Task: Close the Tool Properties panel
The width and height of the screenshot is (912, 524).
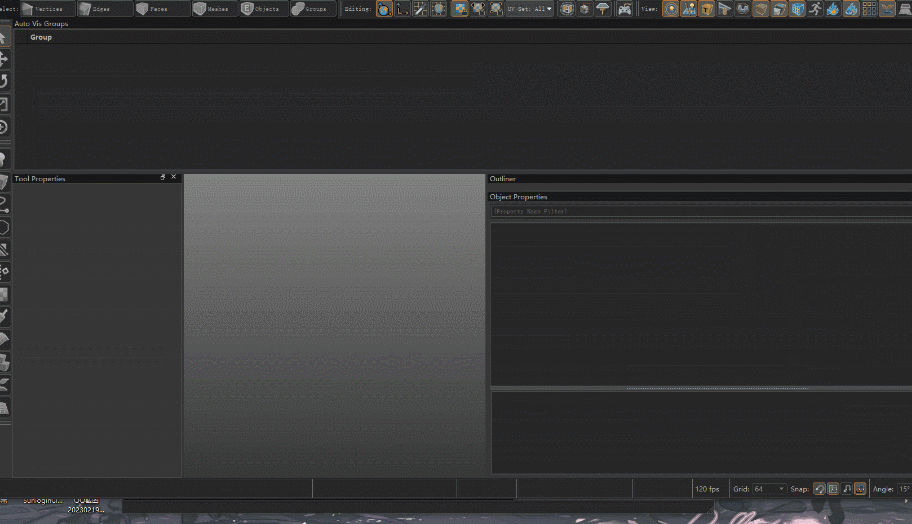Action: (173, 177)
